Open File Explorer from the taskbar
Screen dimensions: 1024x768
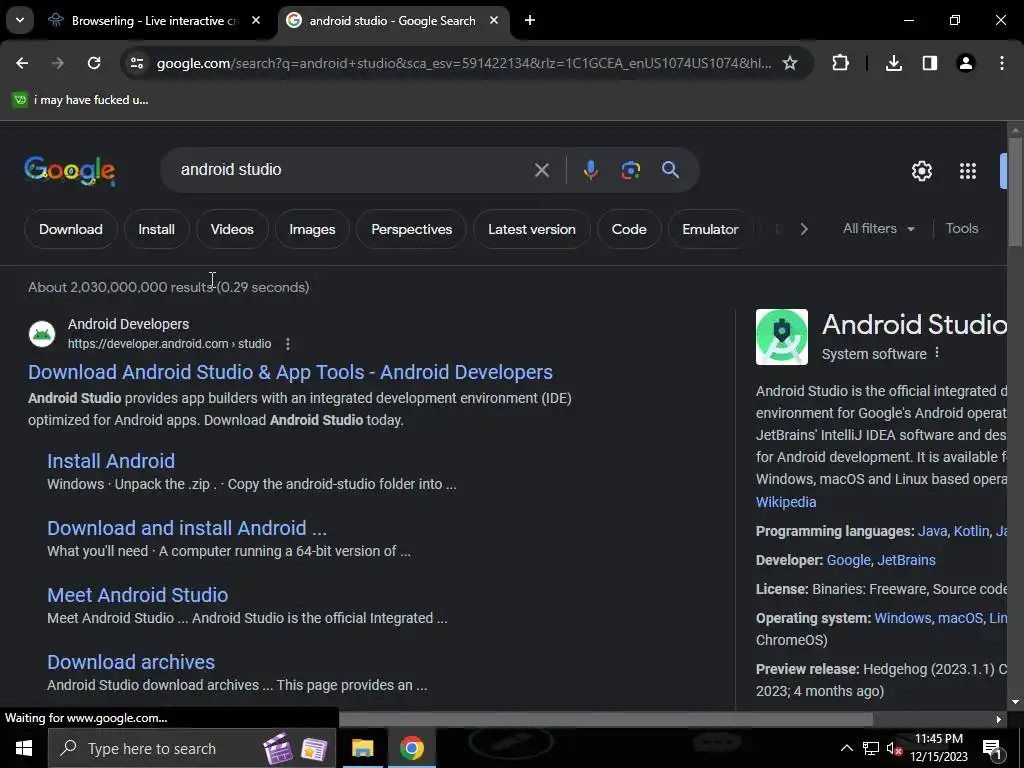tap(362, 748)
